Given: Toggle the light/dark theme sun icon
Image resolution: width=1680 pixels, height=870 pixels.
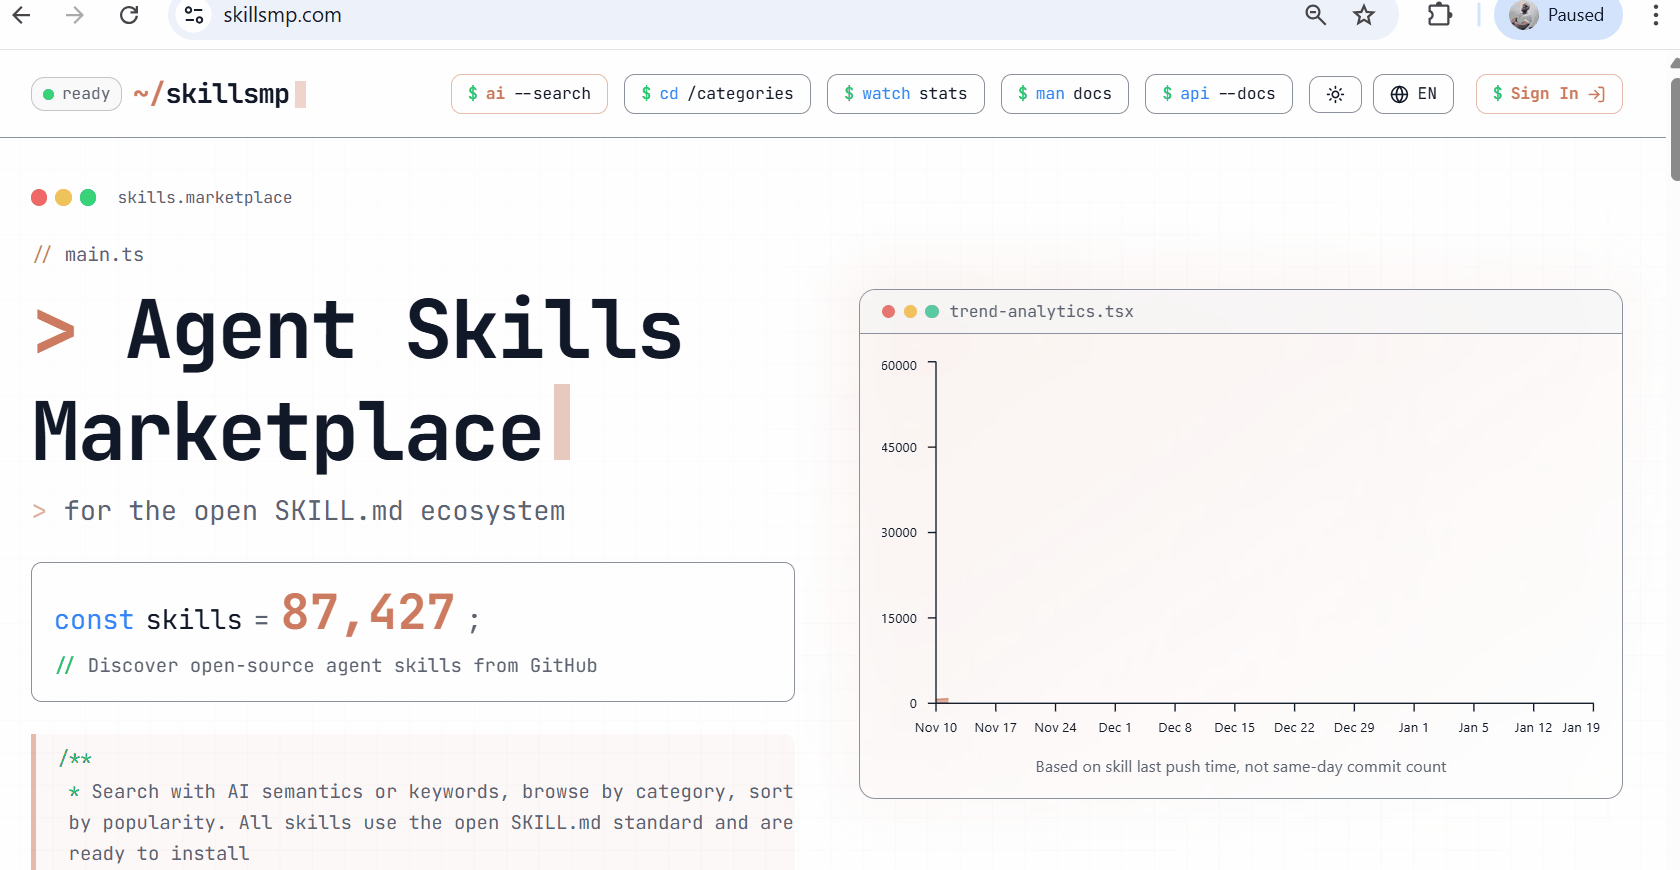Looking at the screenshot, I should pos(1335,94).
